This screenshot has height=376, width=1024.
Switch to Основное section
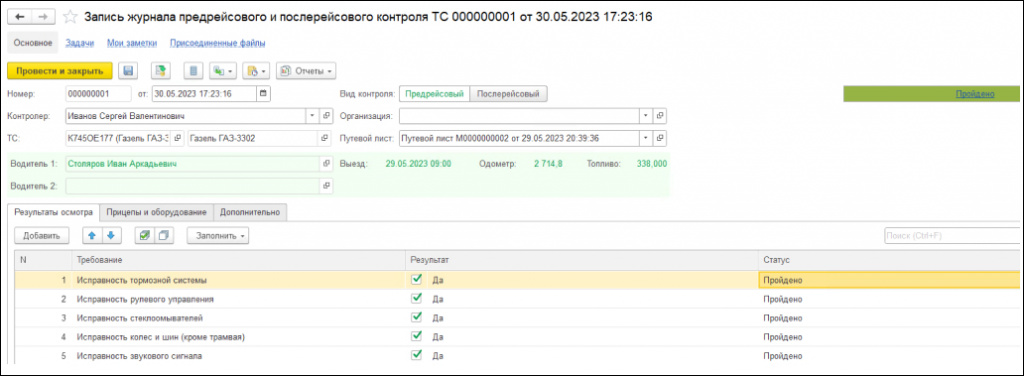tap(33, 43)
